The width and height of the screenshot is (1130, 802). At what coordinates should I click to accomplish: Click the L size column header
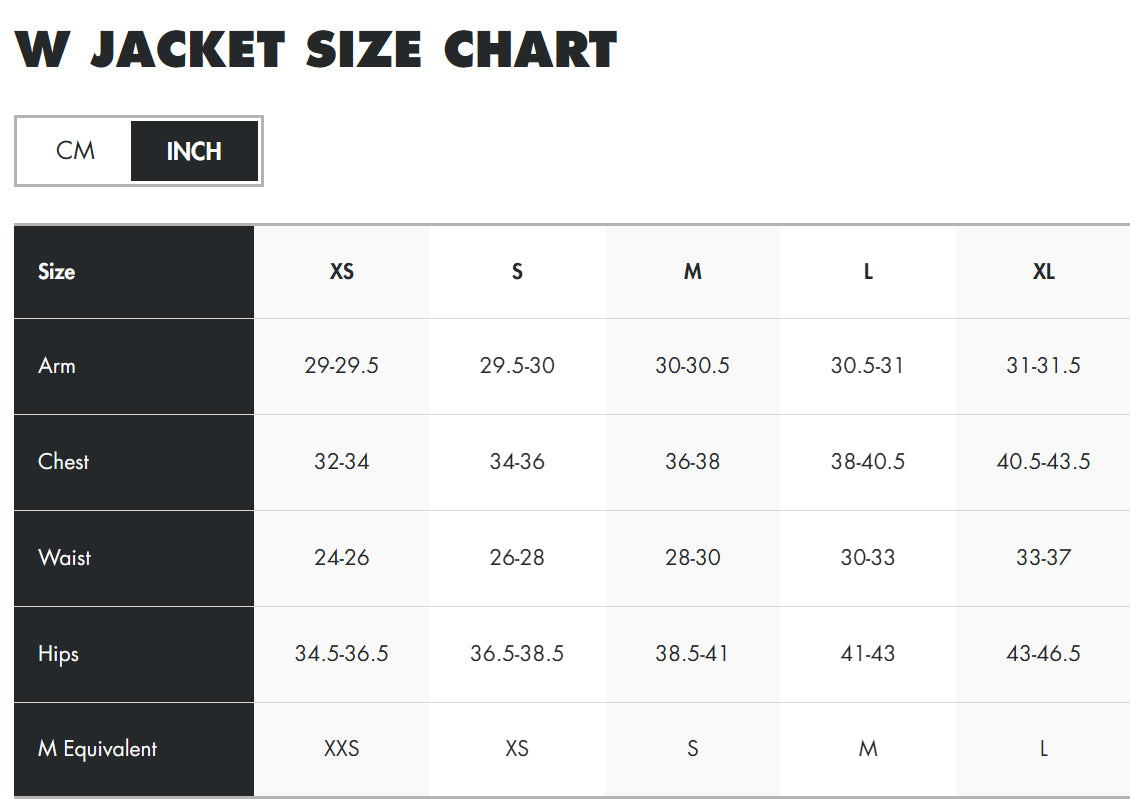coord(868,272)
